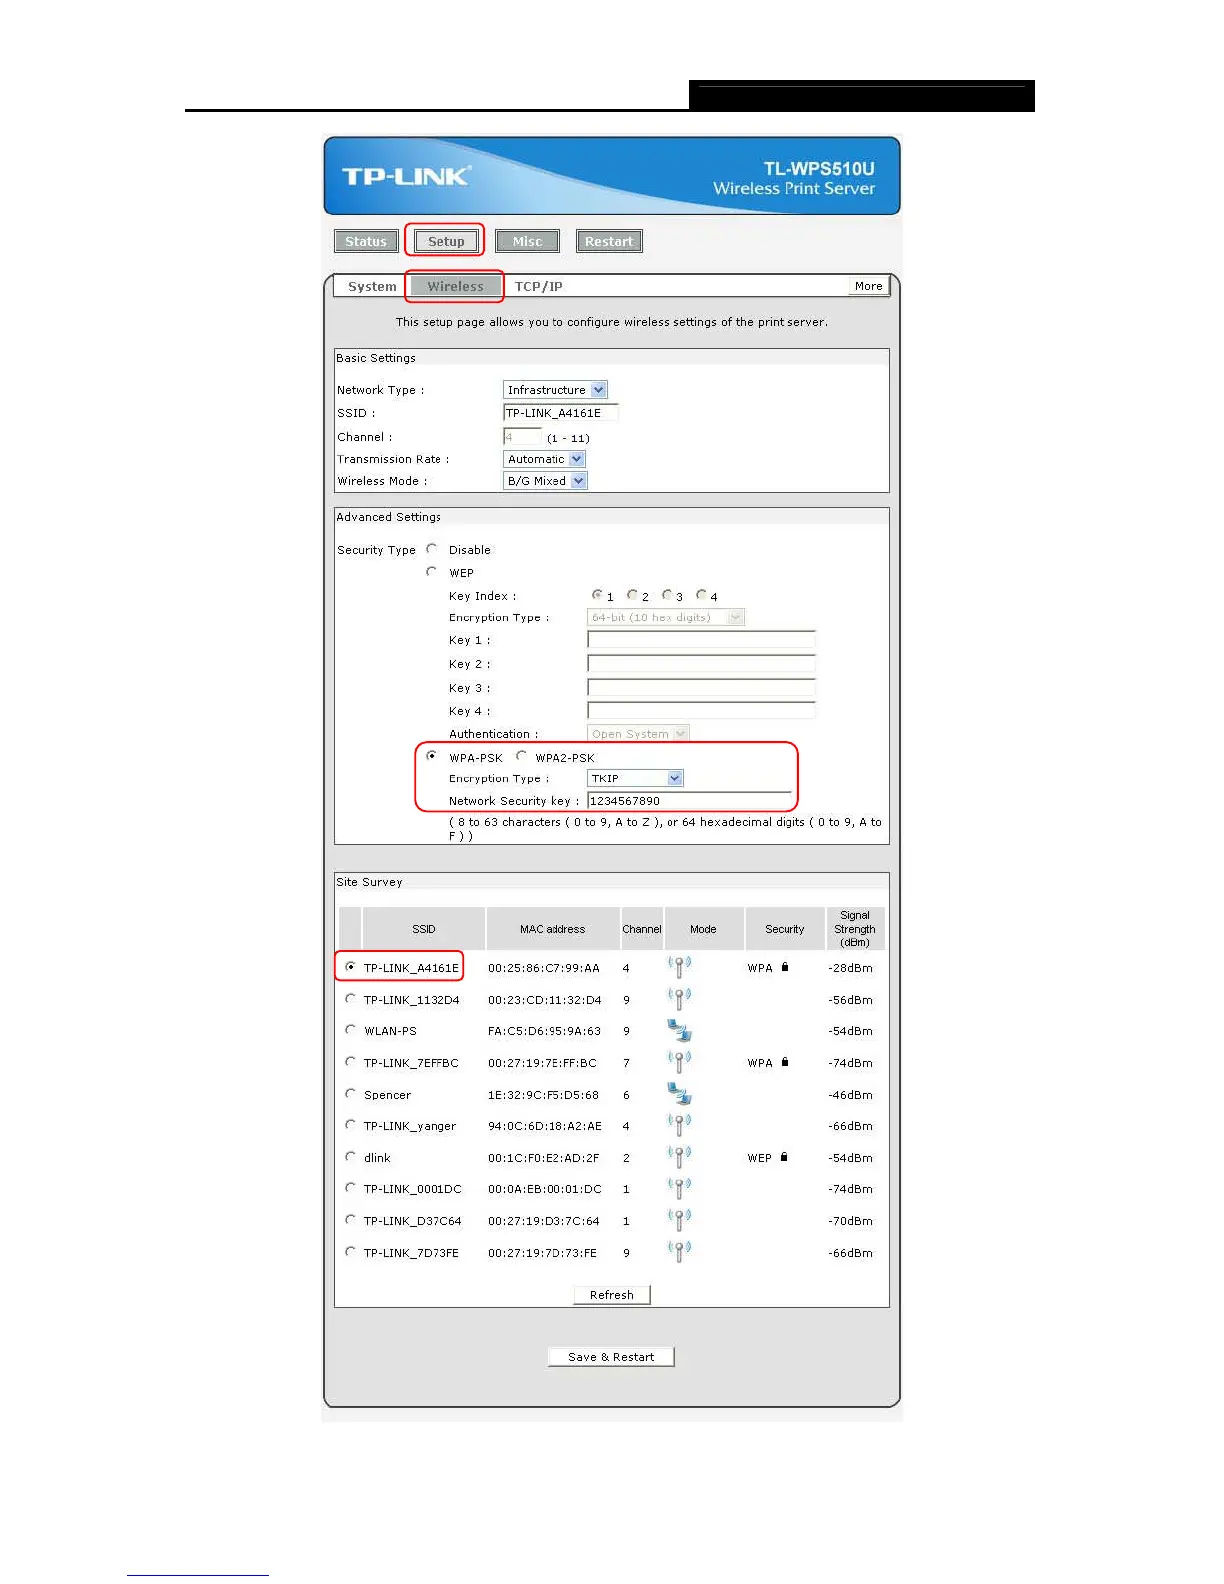Image resolution: width=1224 pixels, height=1584 pixels.
Task: Choose Key Index 2 radio button
Action: (x=632, y=595)
